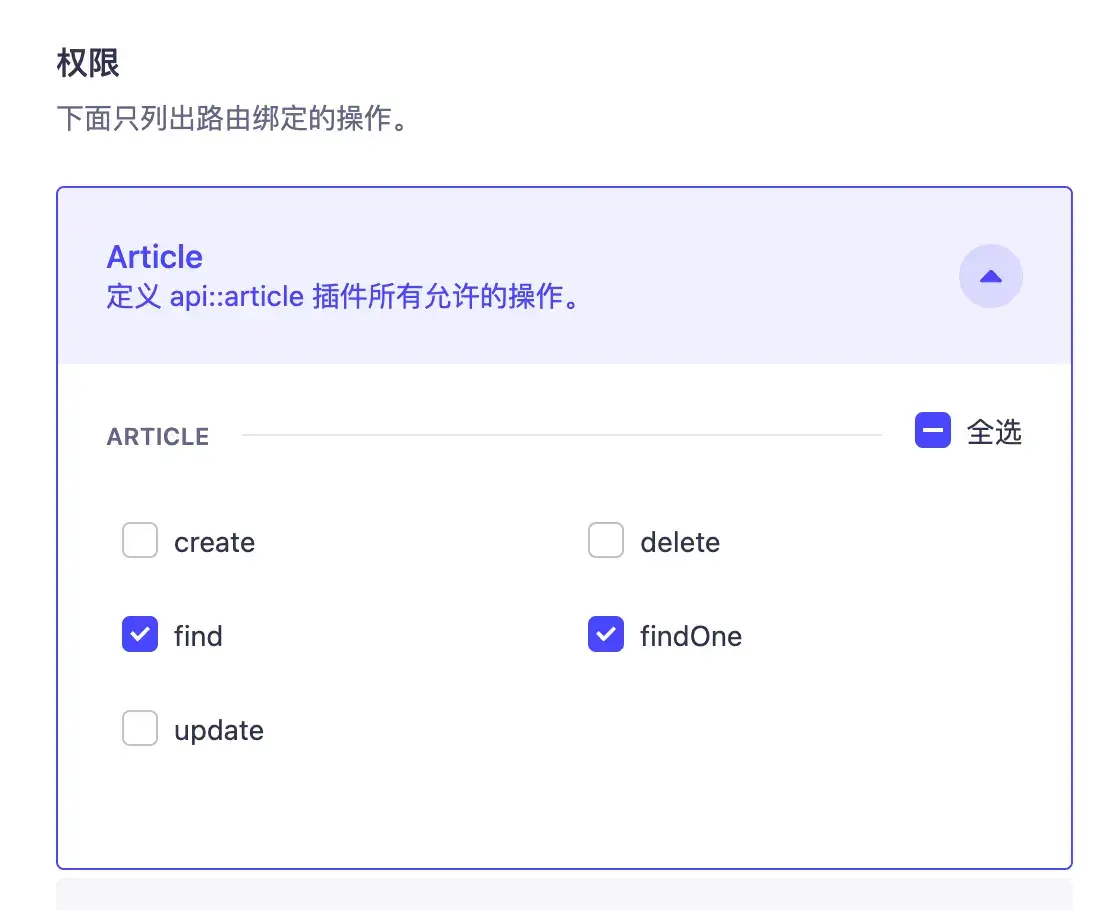Screen dimensions: 1096x910
Task: Uncheck the findOne permission checkbox
Action: click(x=605, y=635)
